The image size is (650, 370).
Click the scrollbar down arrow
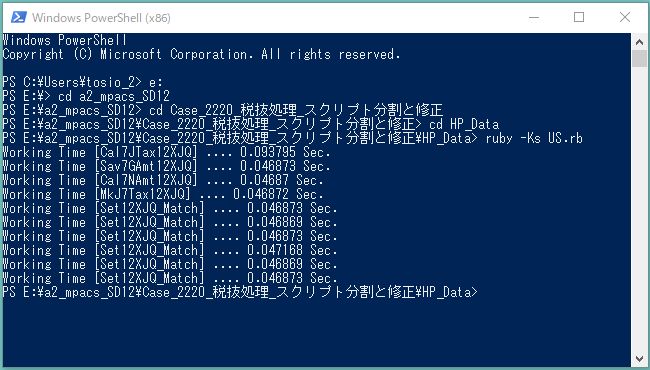[639, 358]
